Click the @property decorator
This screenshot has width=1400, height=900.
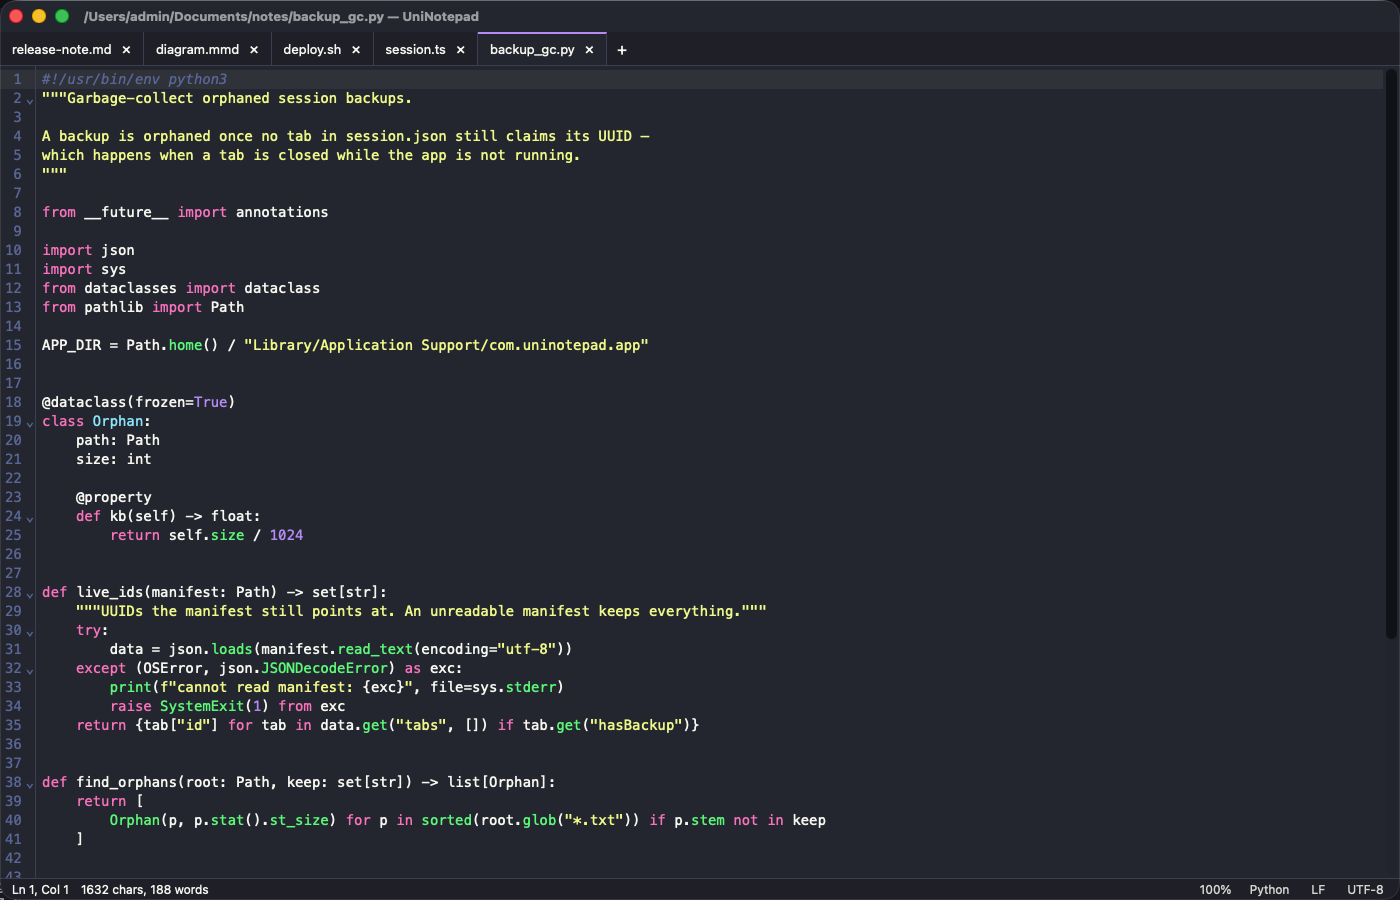pyautogui.click(x=114, y=497)
